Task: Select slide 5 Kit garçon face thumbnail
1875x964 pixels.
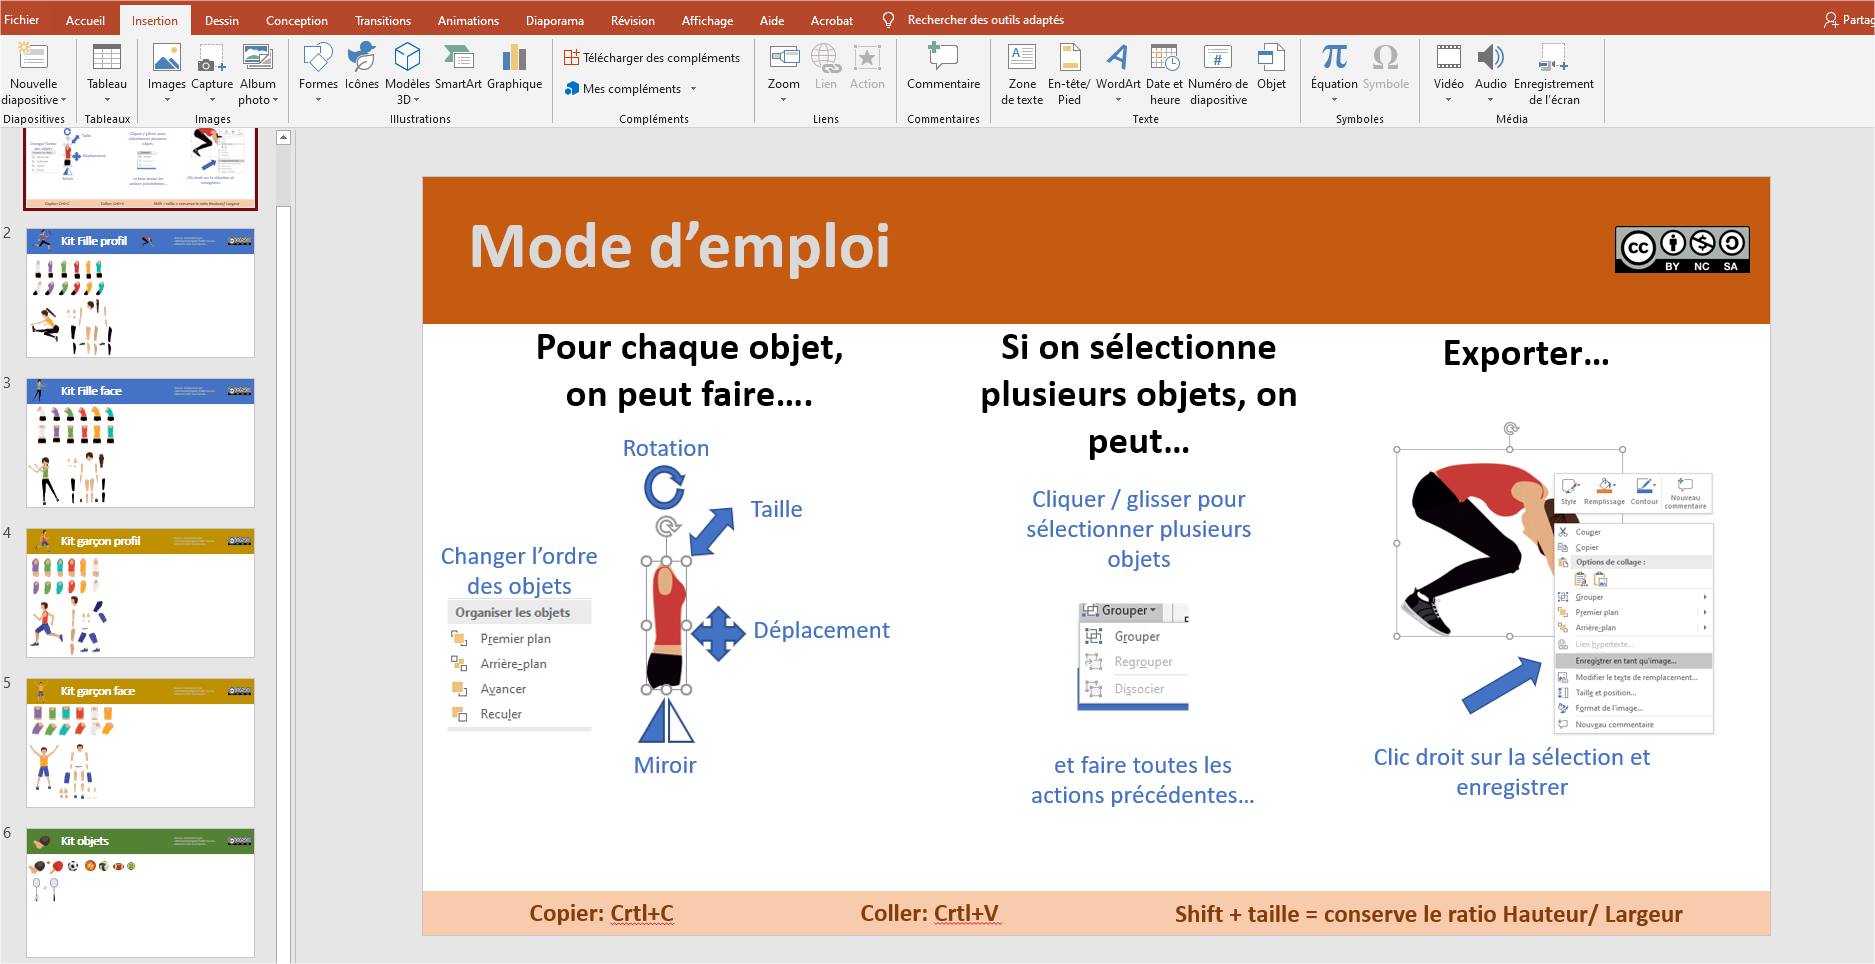Action: (140, 743)
